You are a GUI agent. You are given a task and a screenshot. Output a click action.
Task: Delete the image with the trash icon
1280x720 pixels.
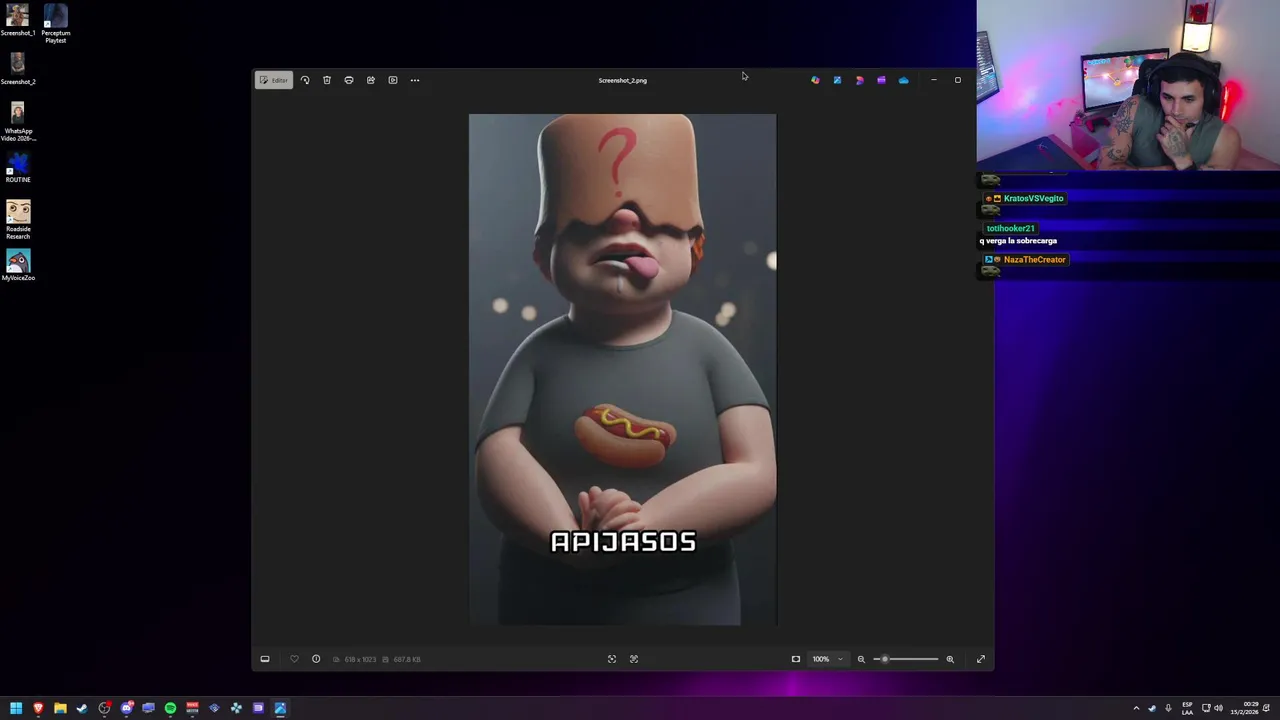coord(327,80)
